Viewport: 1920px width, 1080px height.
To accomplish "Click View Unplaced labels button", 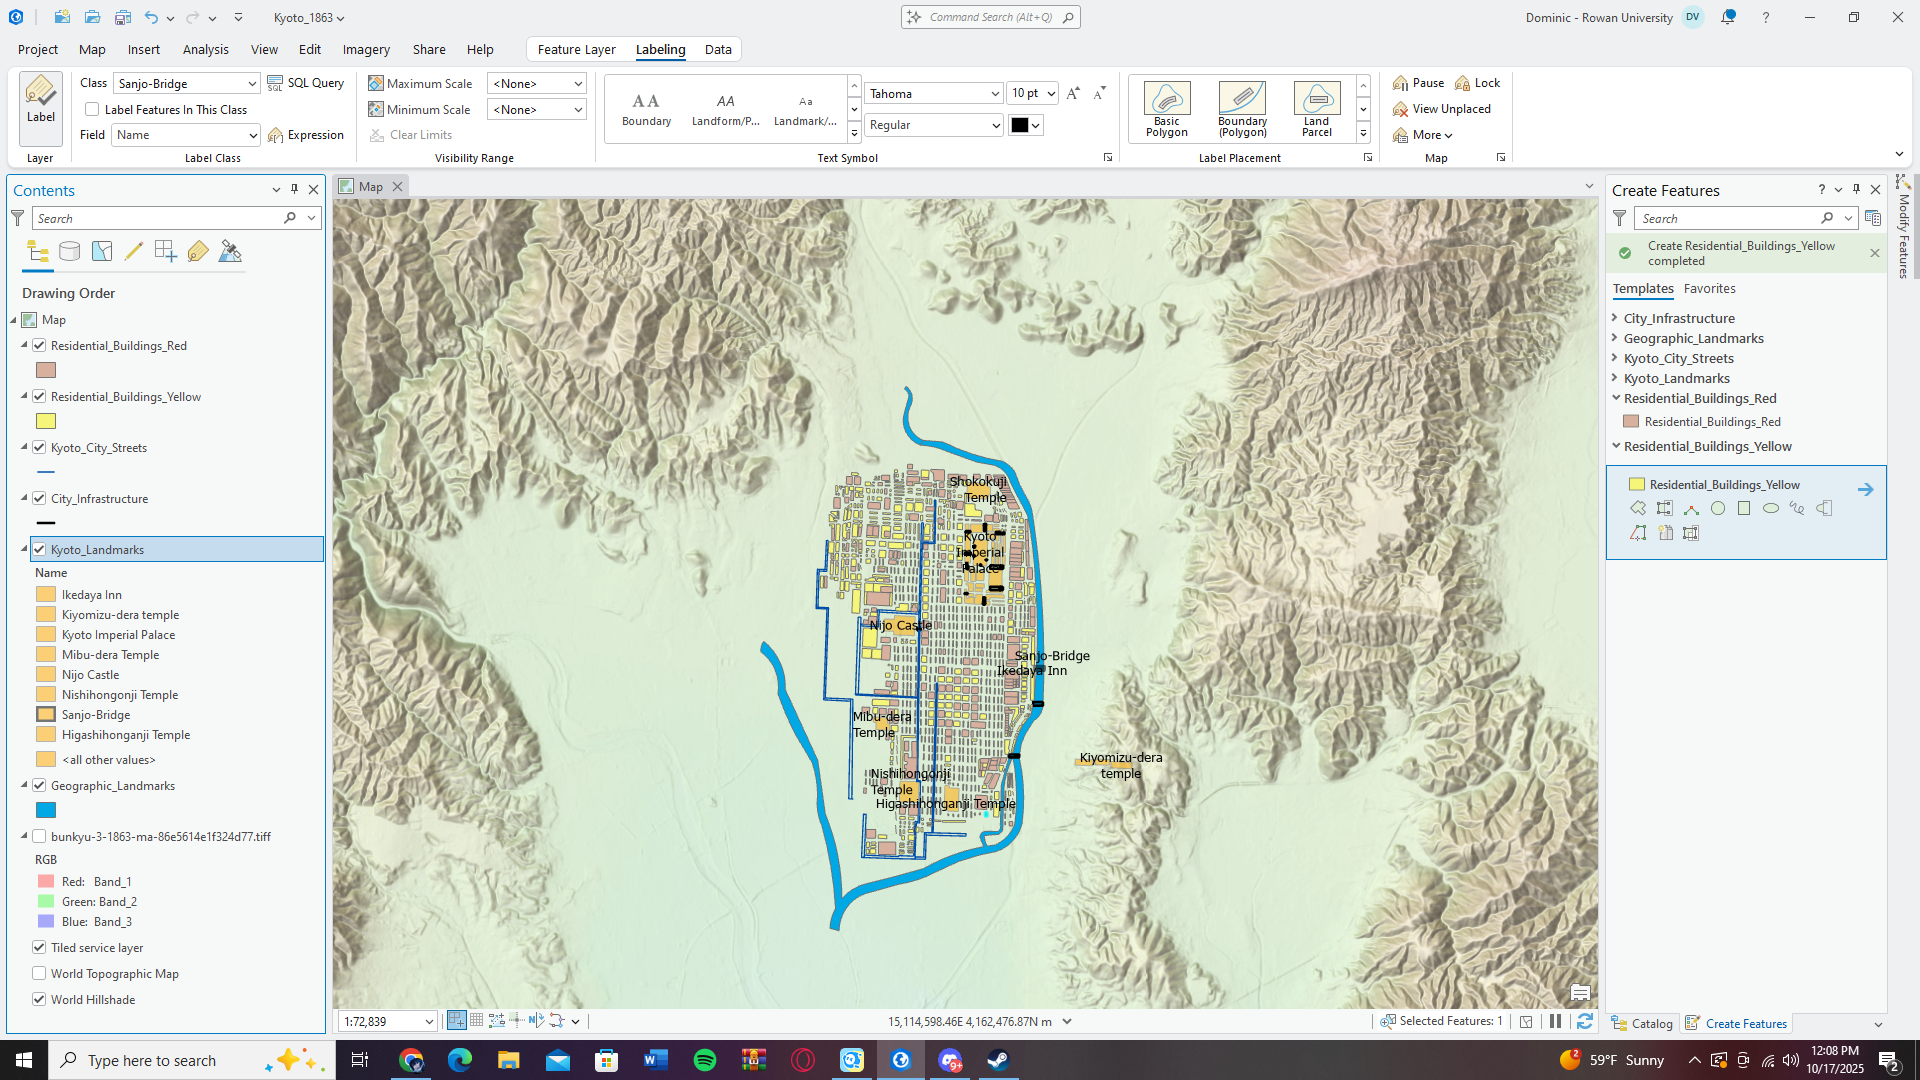I will 1442,109.
